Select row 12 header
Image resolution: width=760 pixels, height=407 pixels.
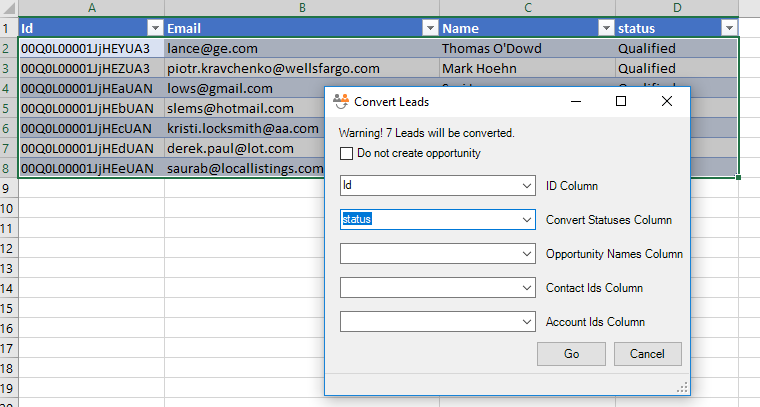9,248
